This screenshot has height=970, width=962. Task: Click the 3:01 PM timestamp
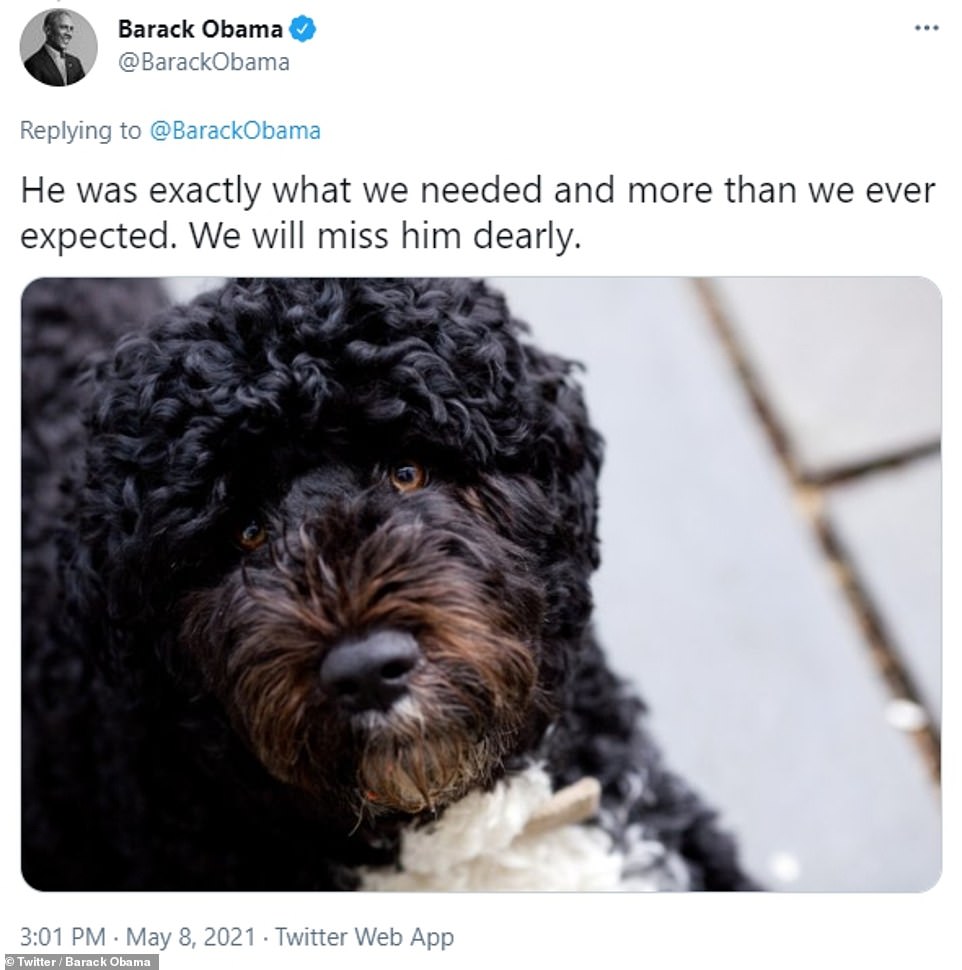pyautogui.click(x=62, y=937)
